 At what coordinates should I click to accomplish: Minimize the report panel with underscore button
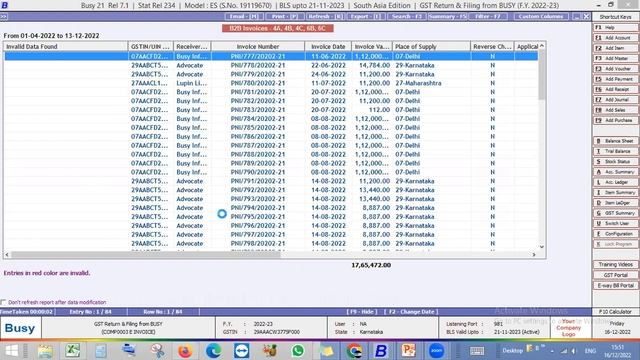click(576, 16)
